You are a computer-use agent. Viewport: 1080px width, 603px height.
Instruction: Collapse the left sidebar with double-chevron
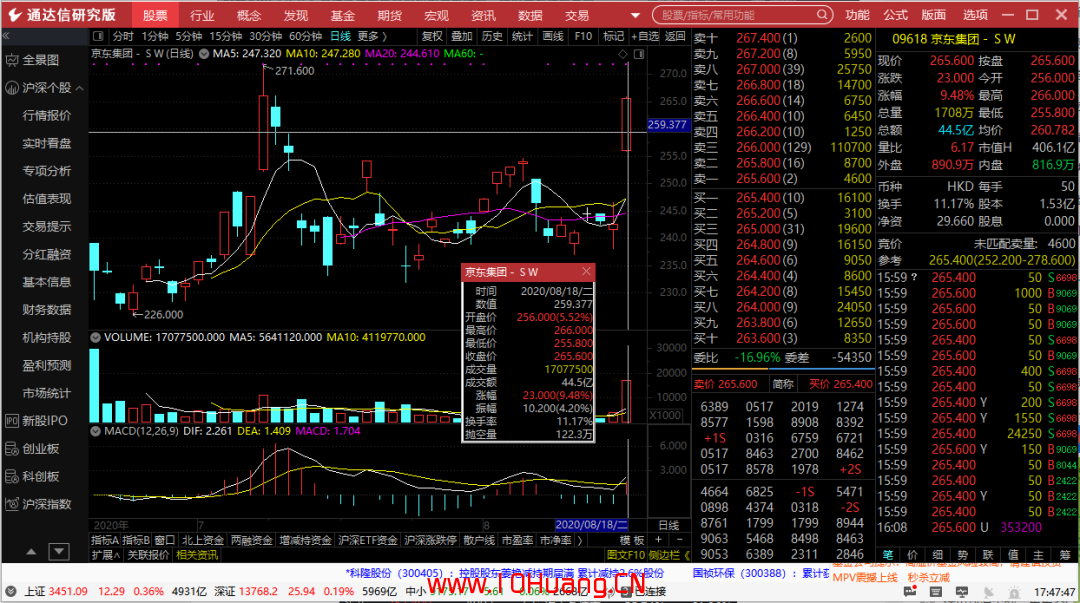6,36
